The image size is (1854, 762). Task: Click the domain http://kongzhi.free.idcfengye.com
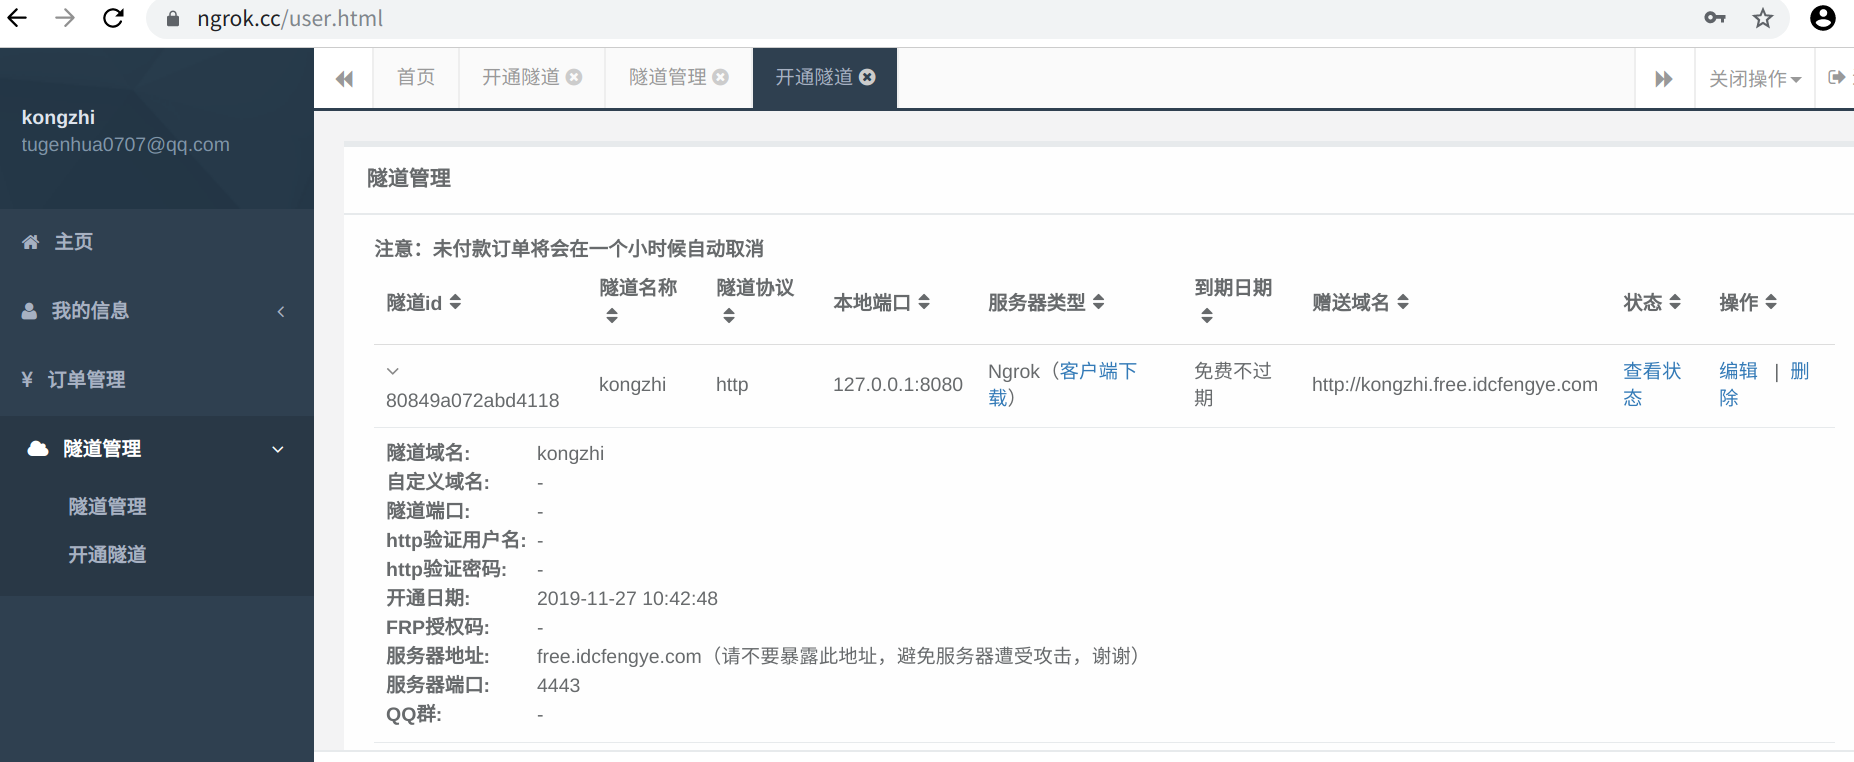click(1455, 385)
